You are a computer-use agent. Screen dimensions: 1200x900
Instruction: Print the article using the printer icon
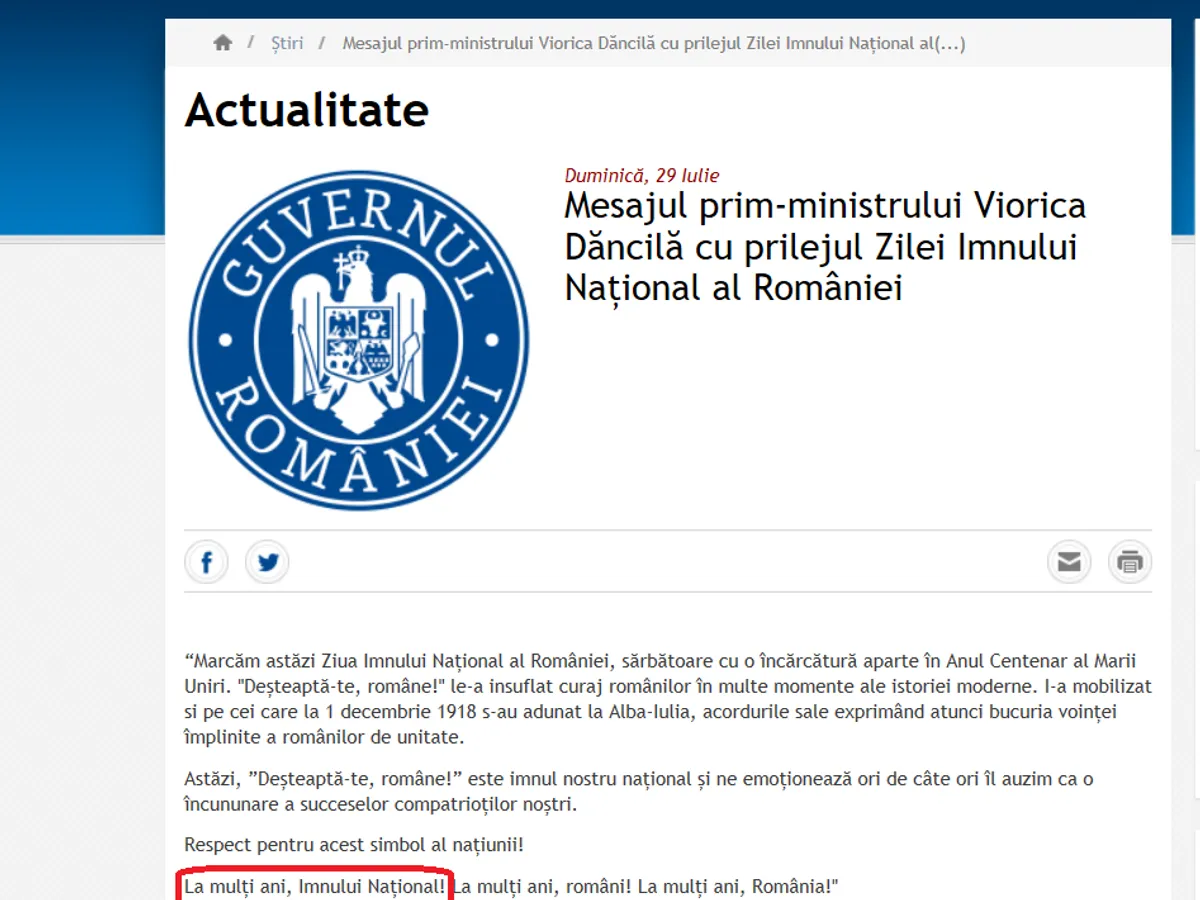pyautogui.click(x=1130, y=562)
